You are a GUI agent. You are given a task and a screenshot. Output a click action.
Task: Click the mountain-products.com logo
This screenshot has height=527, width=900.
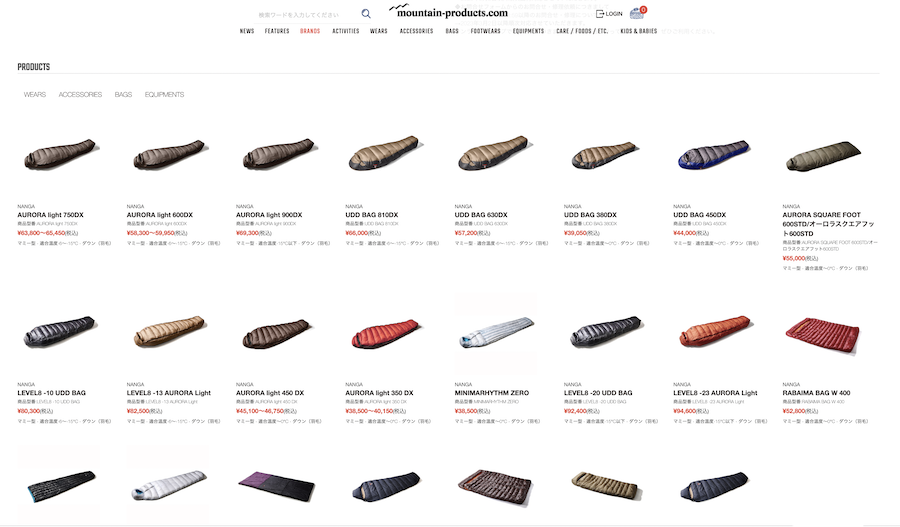[448, 11]
